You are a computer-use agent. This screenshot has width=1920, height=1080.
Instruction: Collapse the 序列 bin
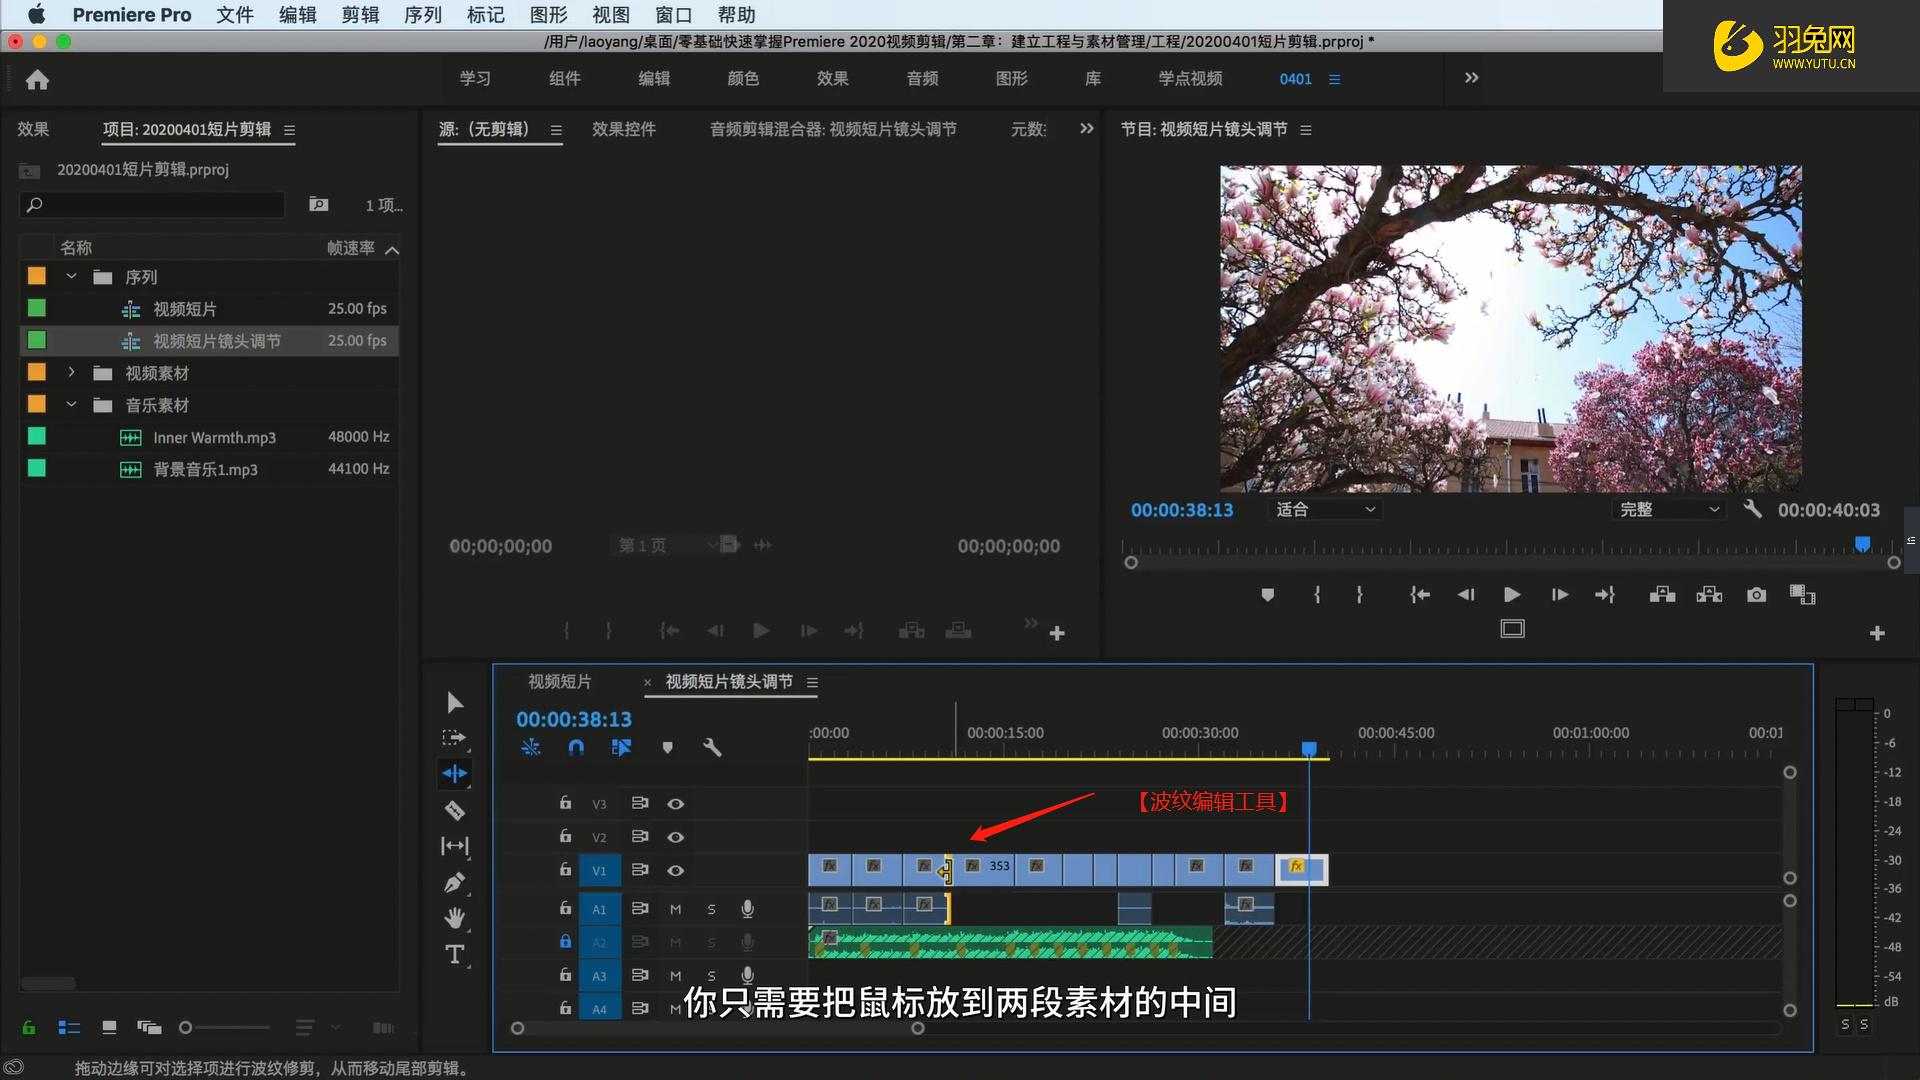71,276
